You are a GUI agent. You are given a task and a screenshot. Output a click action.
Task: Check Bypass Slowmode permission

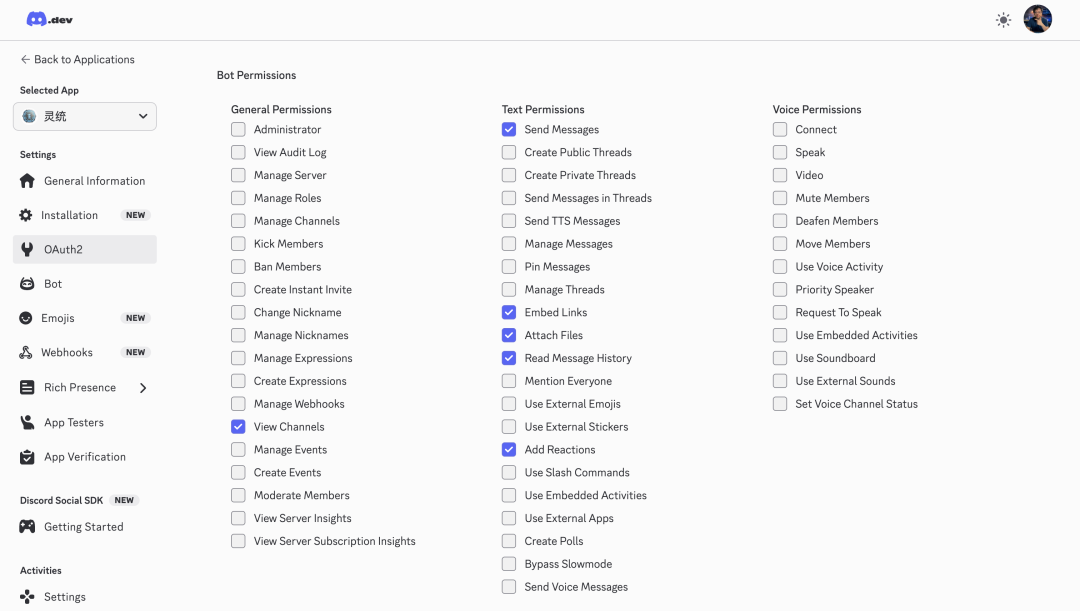point(509,564)
